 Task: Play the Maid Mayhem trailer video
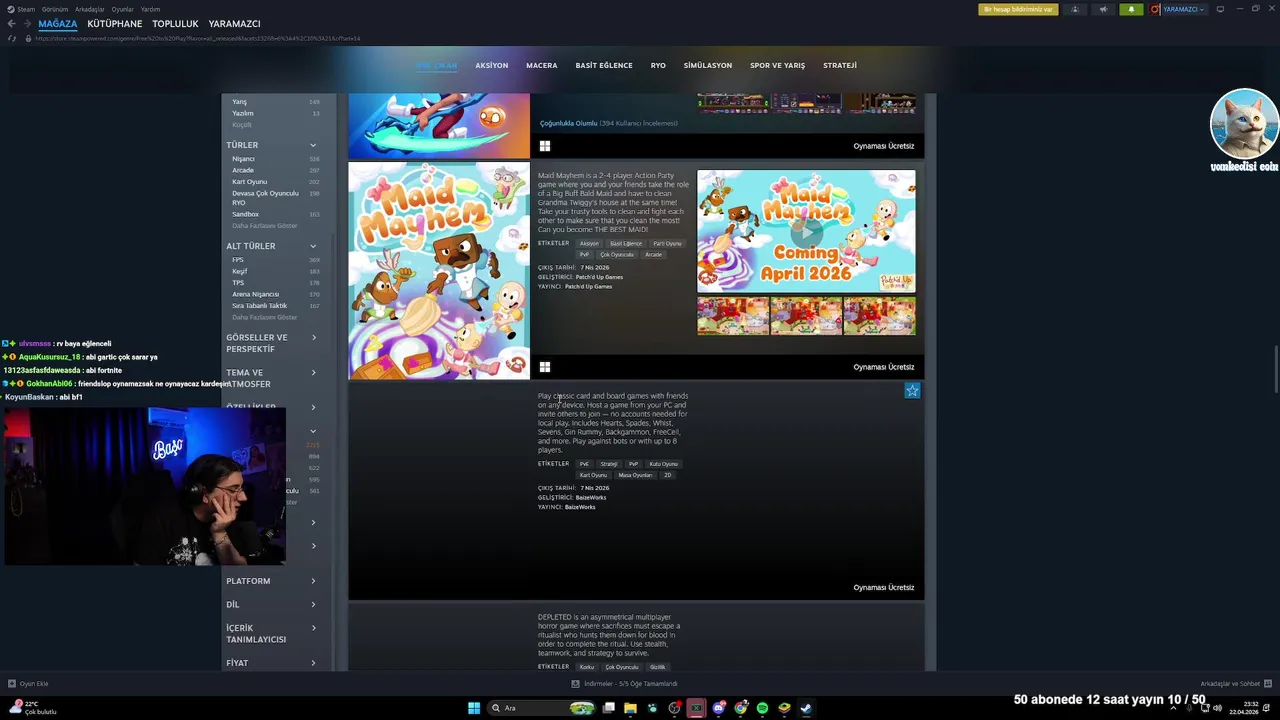click(x=806, y=231)
